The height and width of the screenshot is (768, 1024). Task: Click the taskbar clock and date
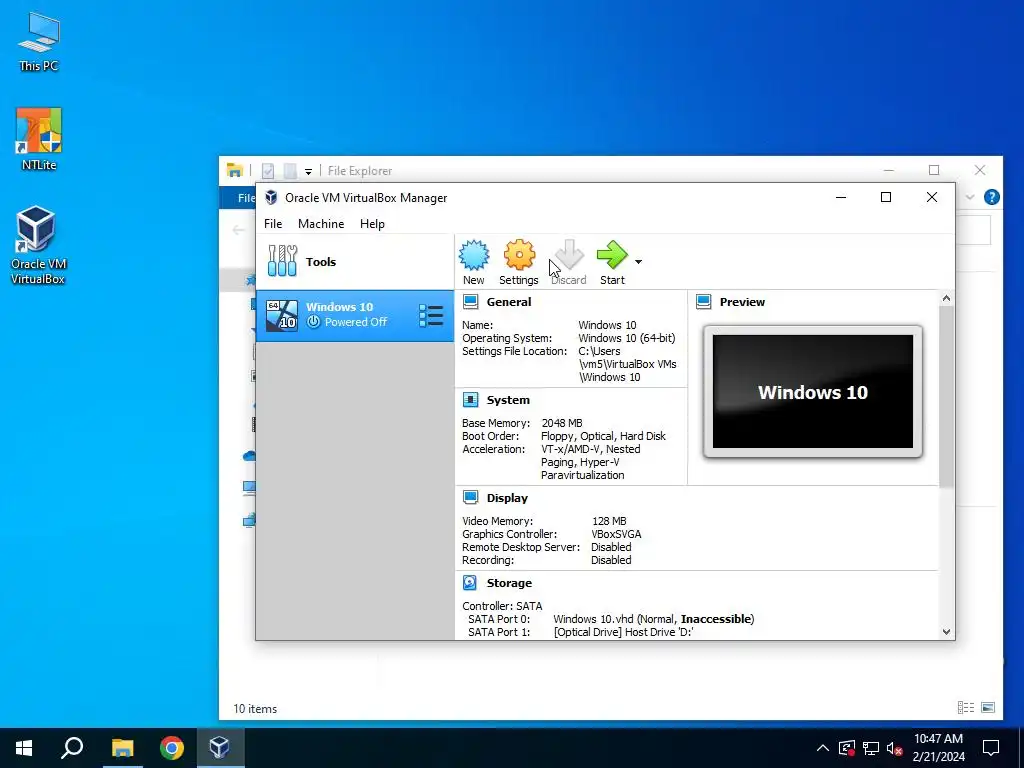pos(938,748)
